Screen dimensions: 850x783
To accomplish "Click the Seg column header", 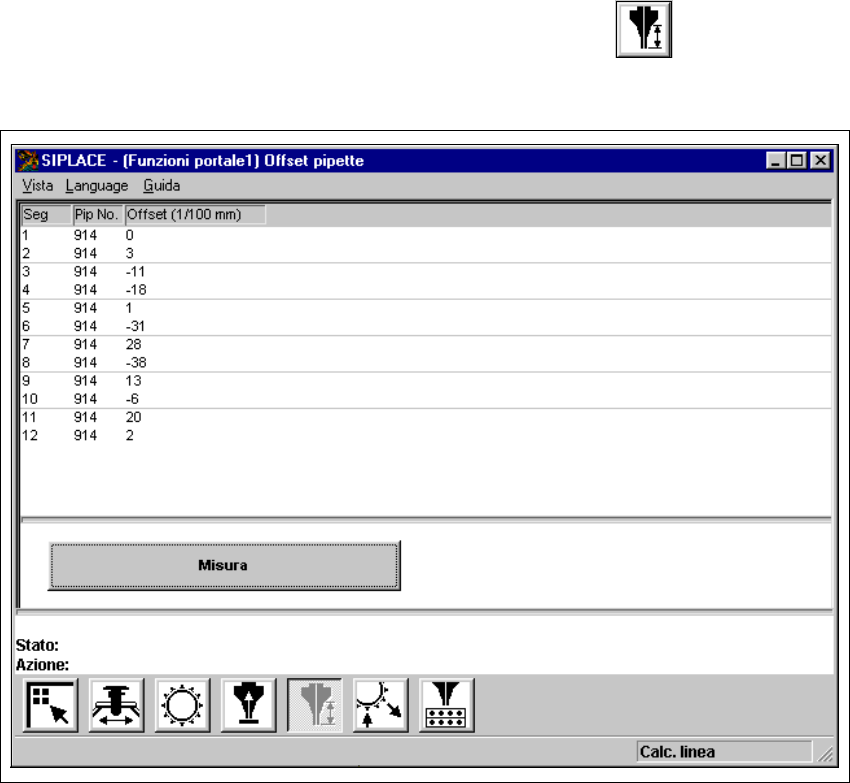I will (x=47, y=215).
